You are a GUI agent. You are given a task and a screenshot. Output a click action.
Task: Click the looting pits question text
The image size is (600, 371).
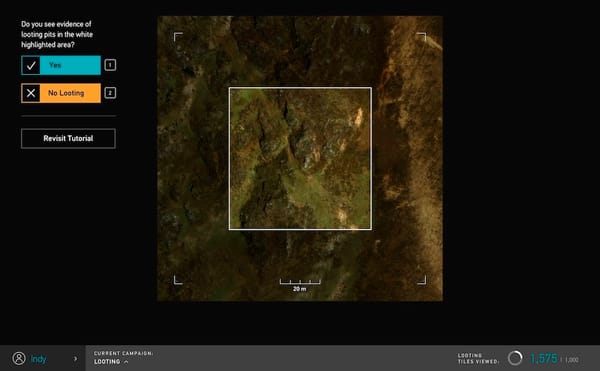(57, 34)
